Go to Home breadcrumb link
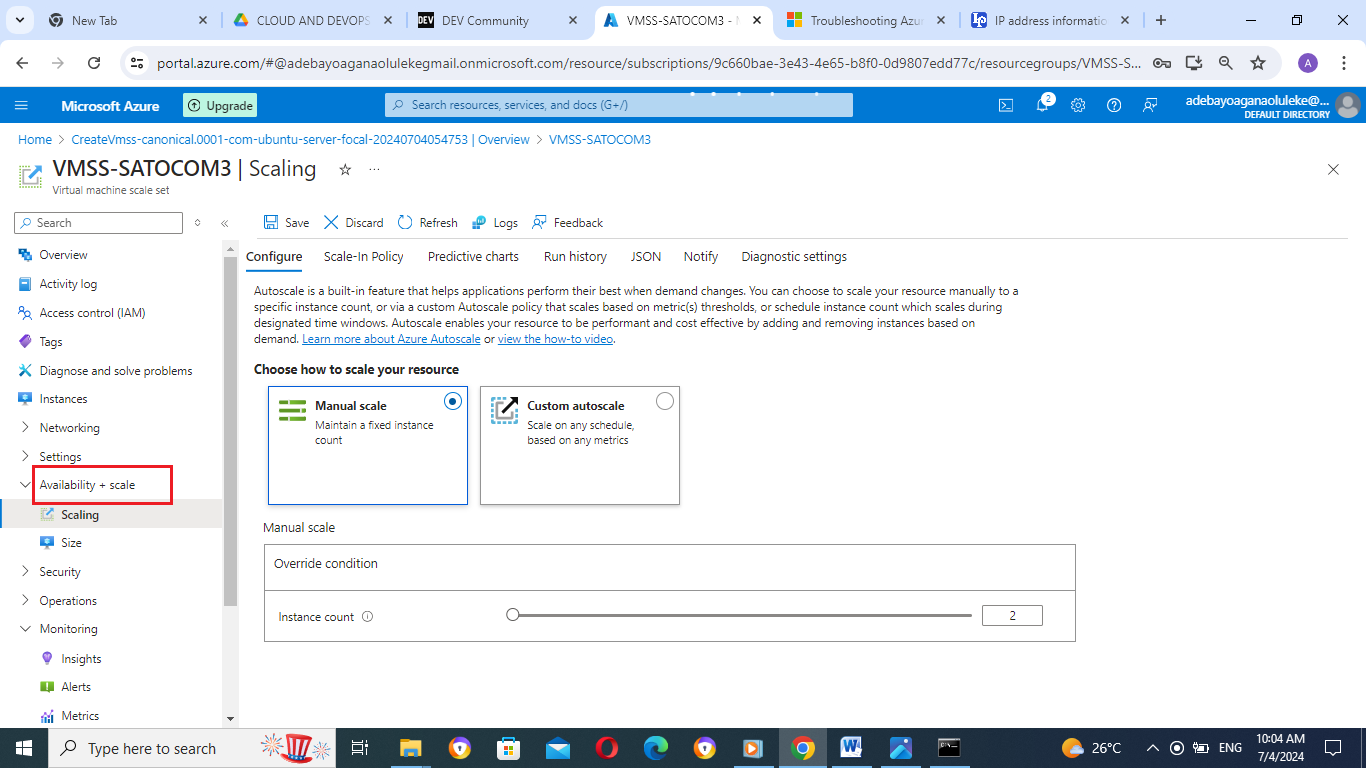Screen dimensions: 1366x768 click(35, 140)
